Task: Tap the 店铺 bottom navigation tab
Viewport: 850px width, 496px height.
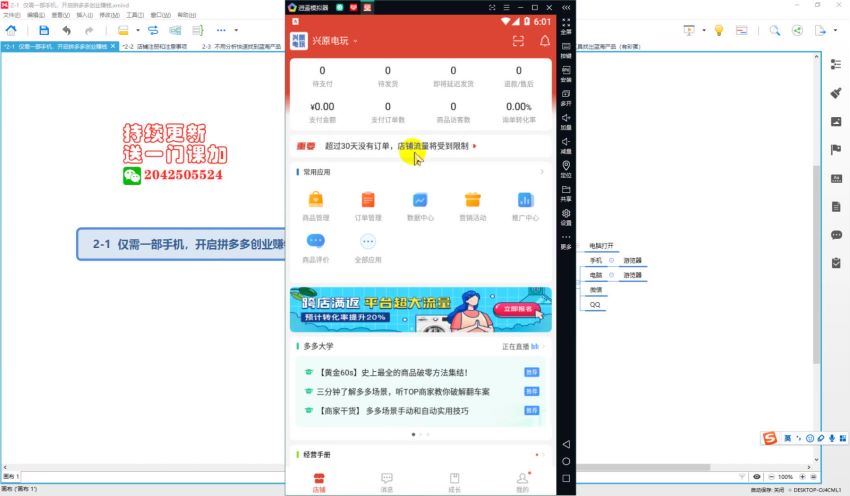Action: click(319, 482)
